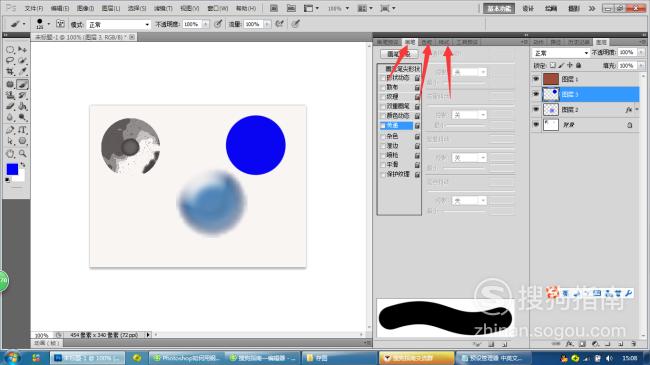Select the Elliptical Marquee tool
This screenshot has width=650, height=365.
10,50
